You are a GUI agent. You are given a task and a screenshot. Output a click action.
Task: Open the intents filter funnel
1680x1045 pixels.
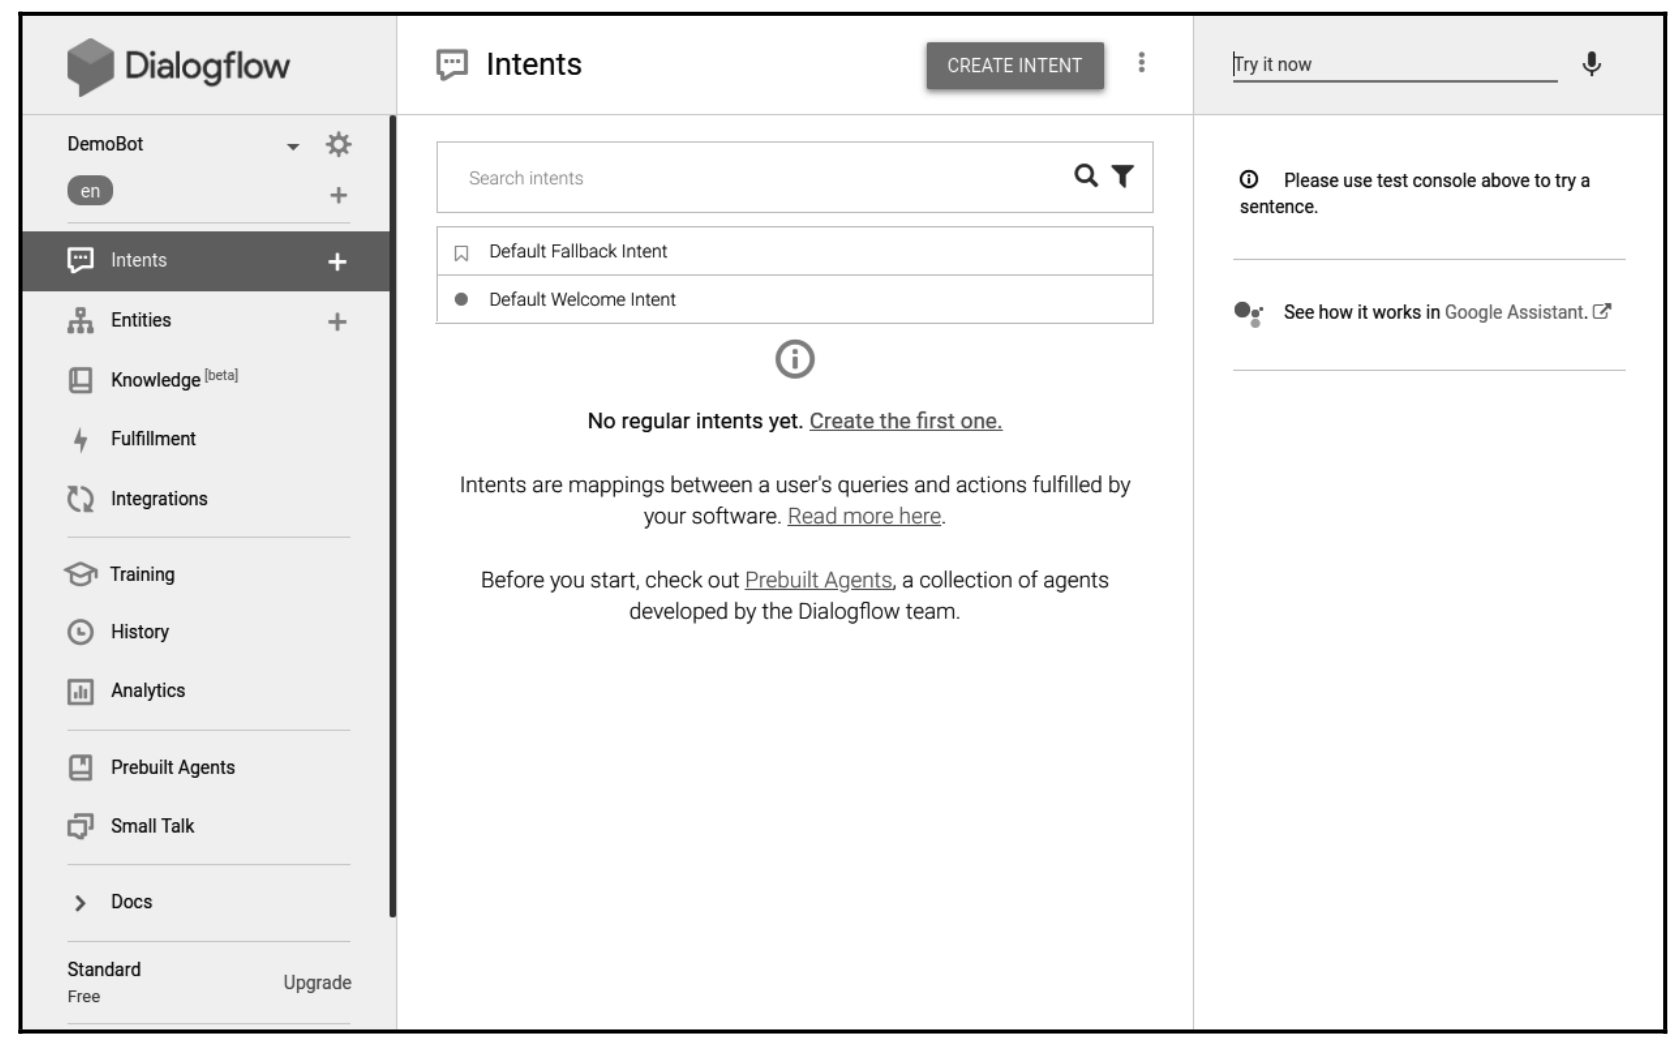(x=1123, y=176)
